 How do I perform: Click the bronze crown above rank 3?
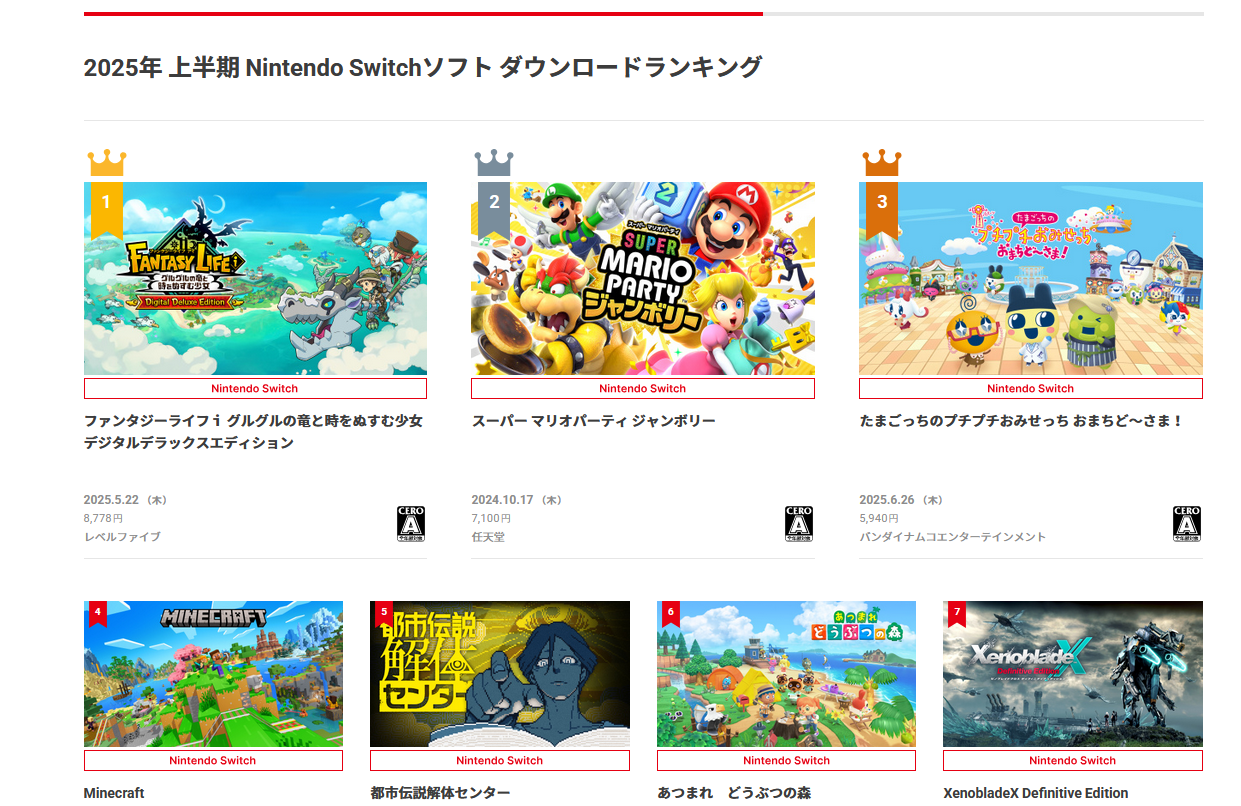[x=882, y=163]
